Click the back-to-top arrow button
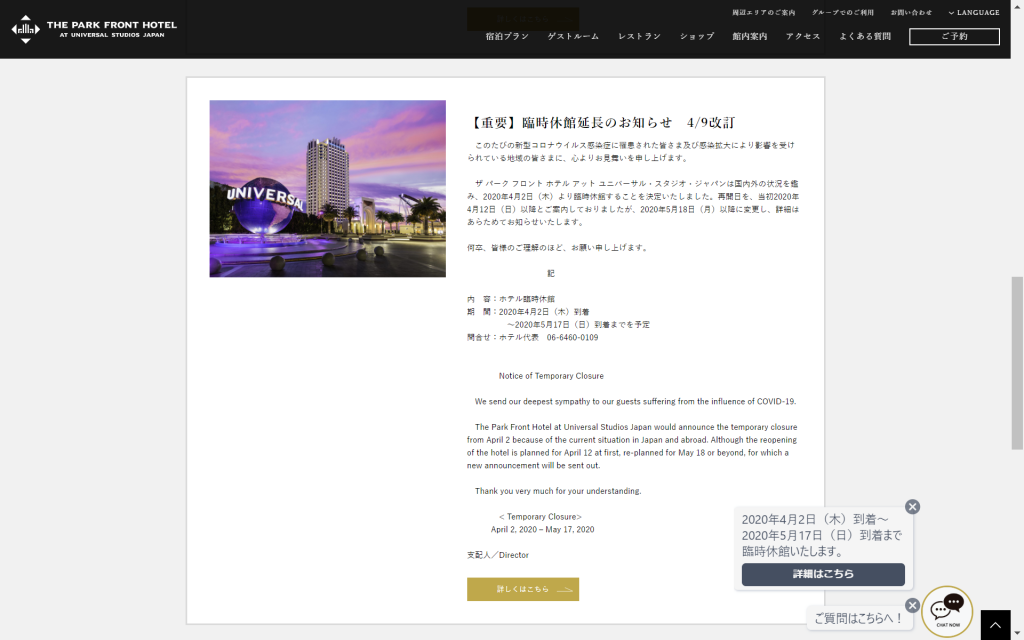 (995, 625)
